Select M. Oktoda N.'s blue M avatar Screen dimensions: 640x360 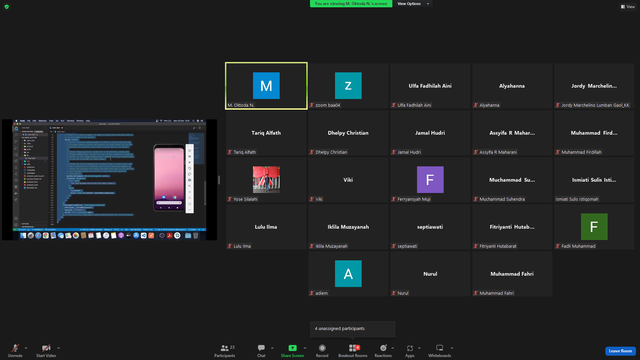(x=266, y=86)
